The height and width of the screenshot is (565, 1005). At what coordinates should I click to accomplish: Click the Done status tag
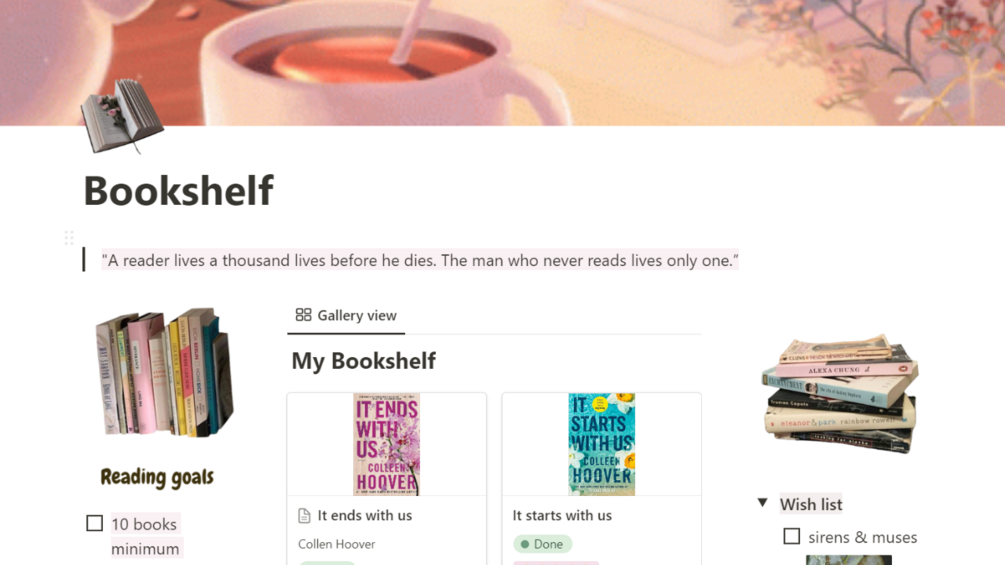[x=542, y=544]
